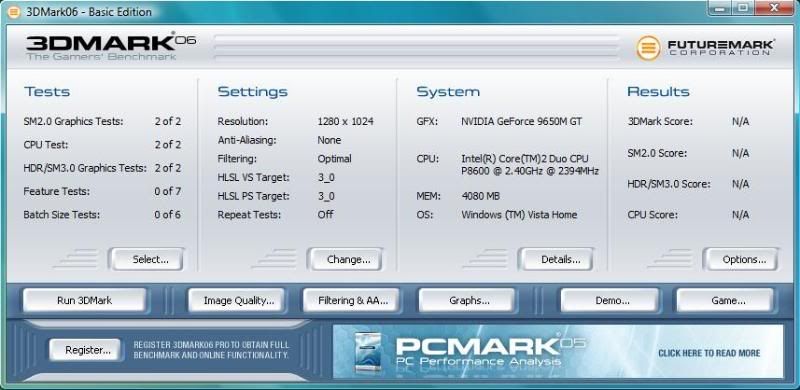
Task: Click the PCMark05 box product image
Action: pyautogui.click(x=367, y=352)
